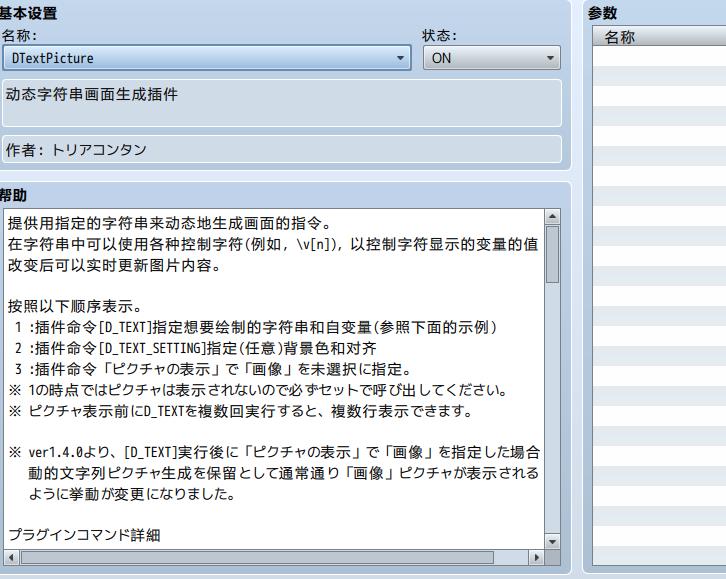Click the 名称 column header in parameters table
The image size is (726, 579).
(659, 37)
